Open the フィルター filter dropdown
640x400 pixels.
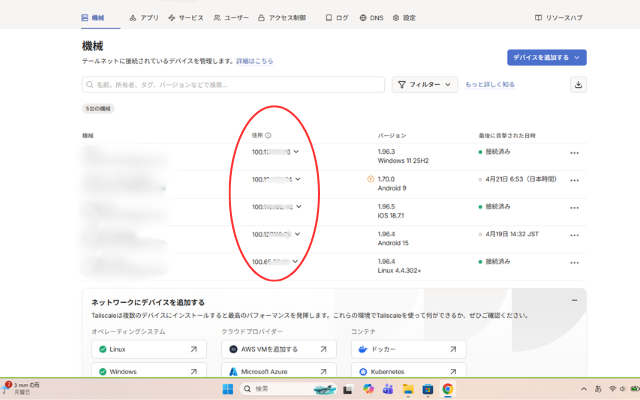pos(425,85)
